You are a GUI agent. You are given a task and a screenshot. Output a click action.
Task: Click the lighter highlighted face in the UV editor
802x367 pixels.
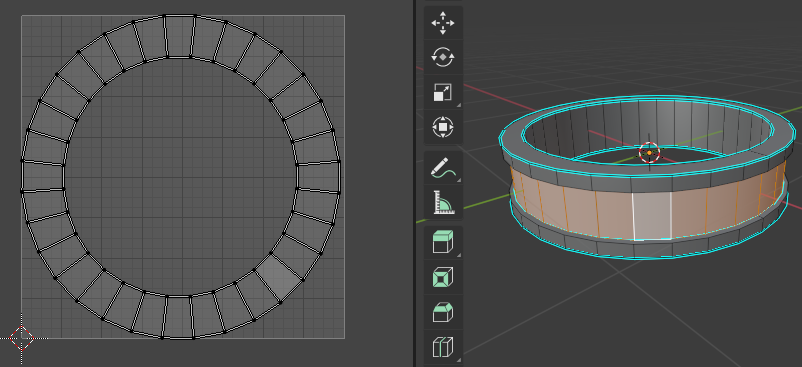279,277
